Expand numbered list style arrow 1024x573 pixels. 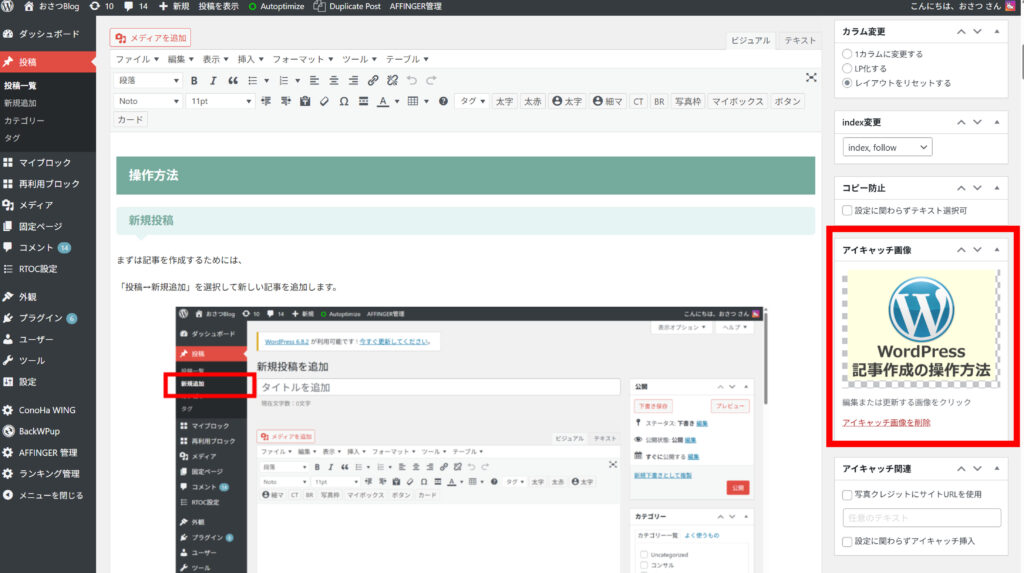coord(298,80)
